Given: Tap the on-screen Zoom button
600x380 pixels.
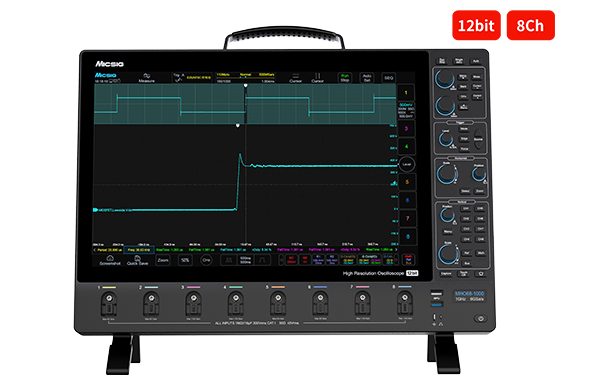Looking at the screenshot, I should click(163, 260).
